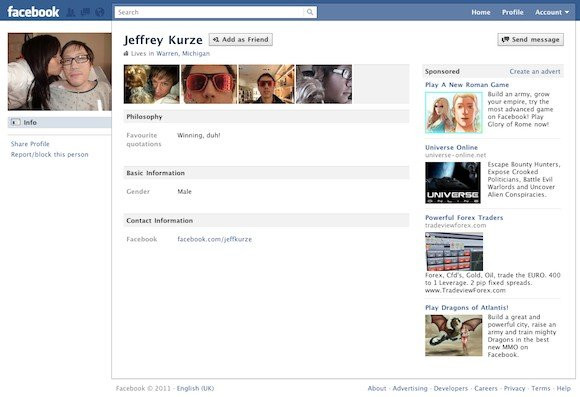Click Share Profile link
The width and height of the screenshot is (580, 397).
pyautogui.click(x=30, y=144)
